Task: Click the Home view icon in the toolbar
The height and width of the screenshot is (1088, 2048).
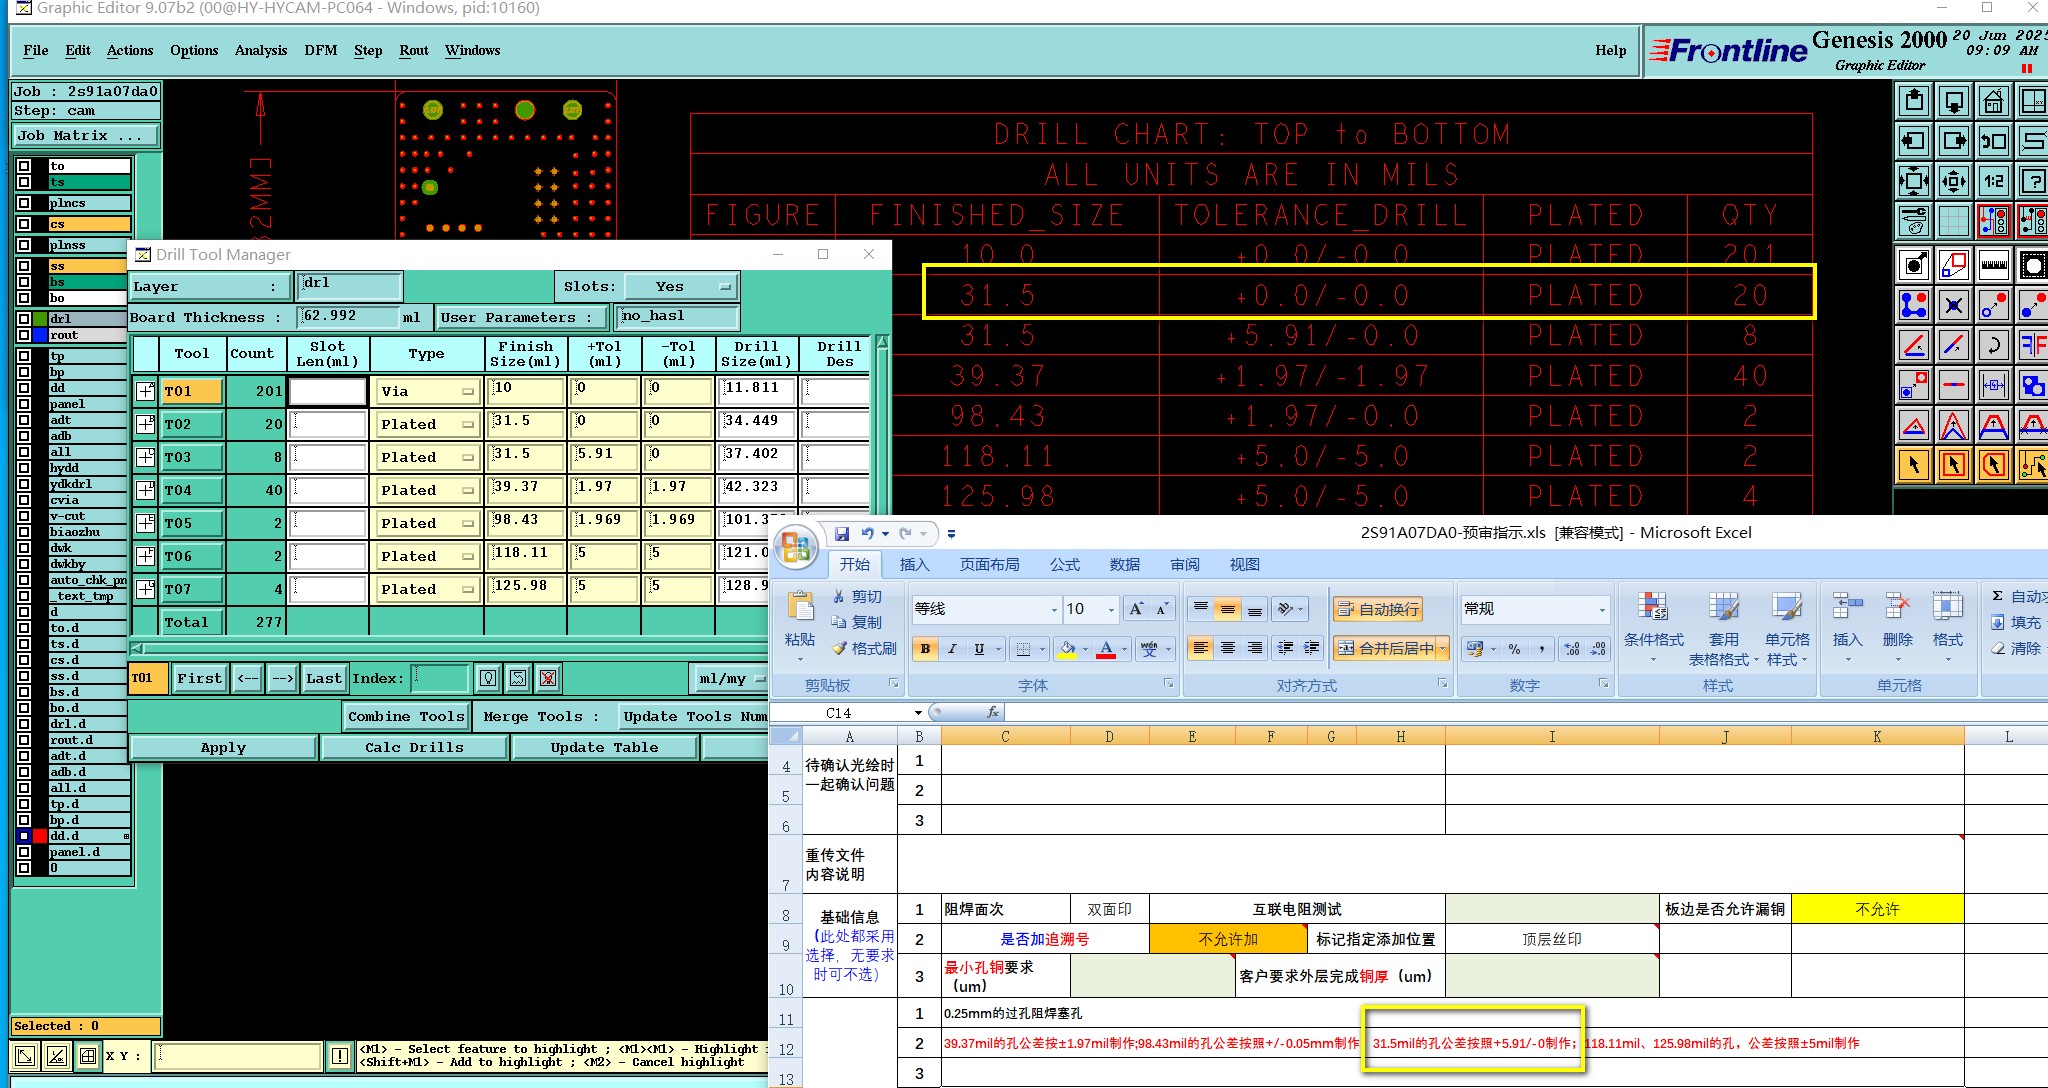Action: click(x=1993, y=101)
